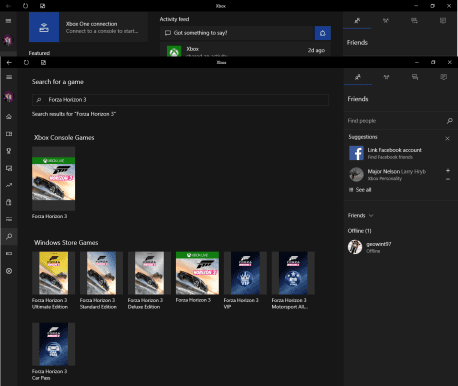Viewport: 458px width, 386px height.
Task: Click the magnifier icon in the Find people box
Action: pyautogui.click(x=450, y=121)
